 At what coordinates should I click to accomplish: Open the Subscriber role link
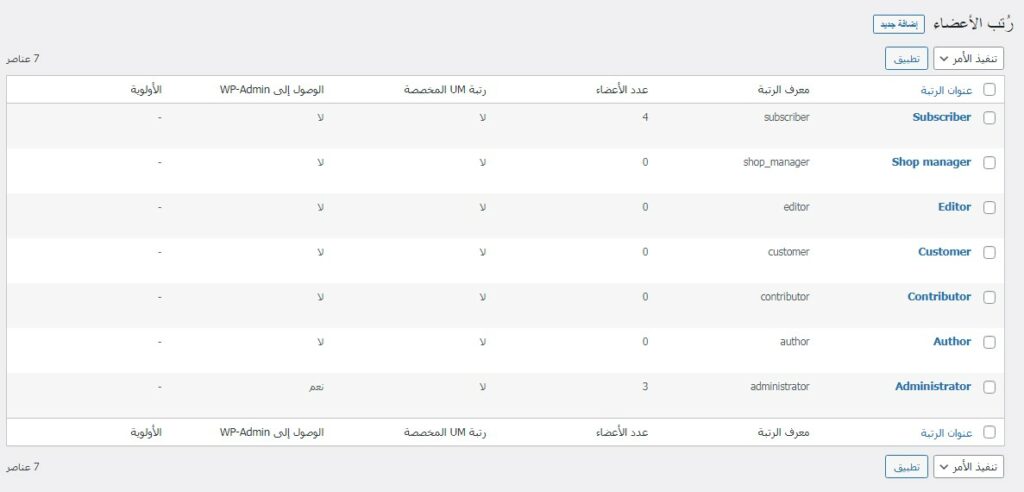pyautogui.click(x=941, y=117)
